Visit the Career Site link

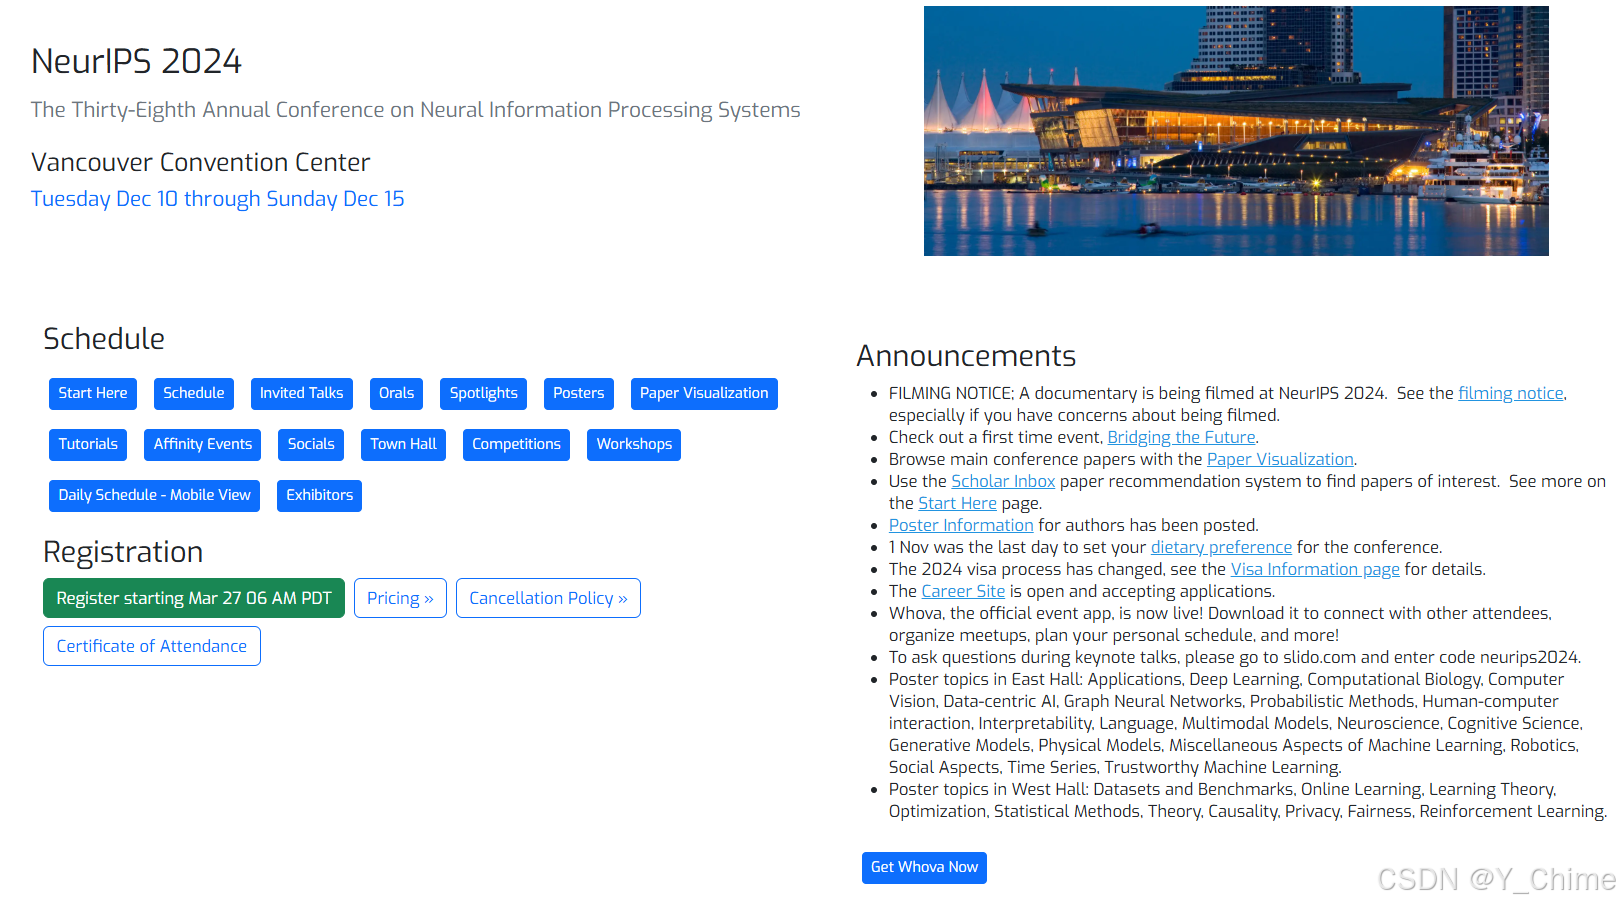[963, 591]
